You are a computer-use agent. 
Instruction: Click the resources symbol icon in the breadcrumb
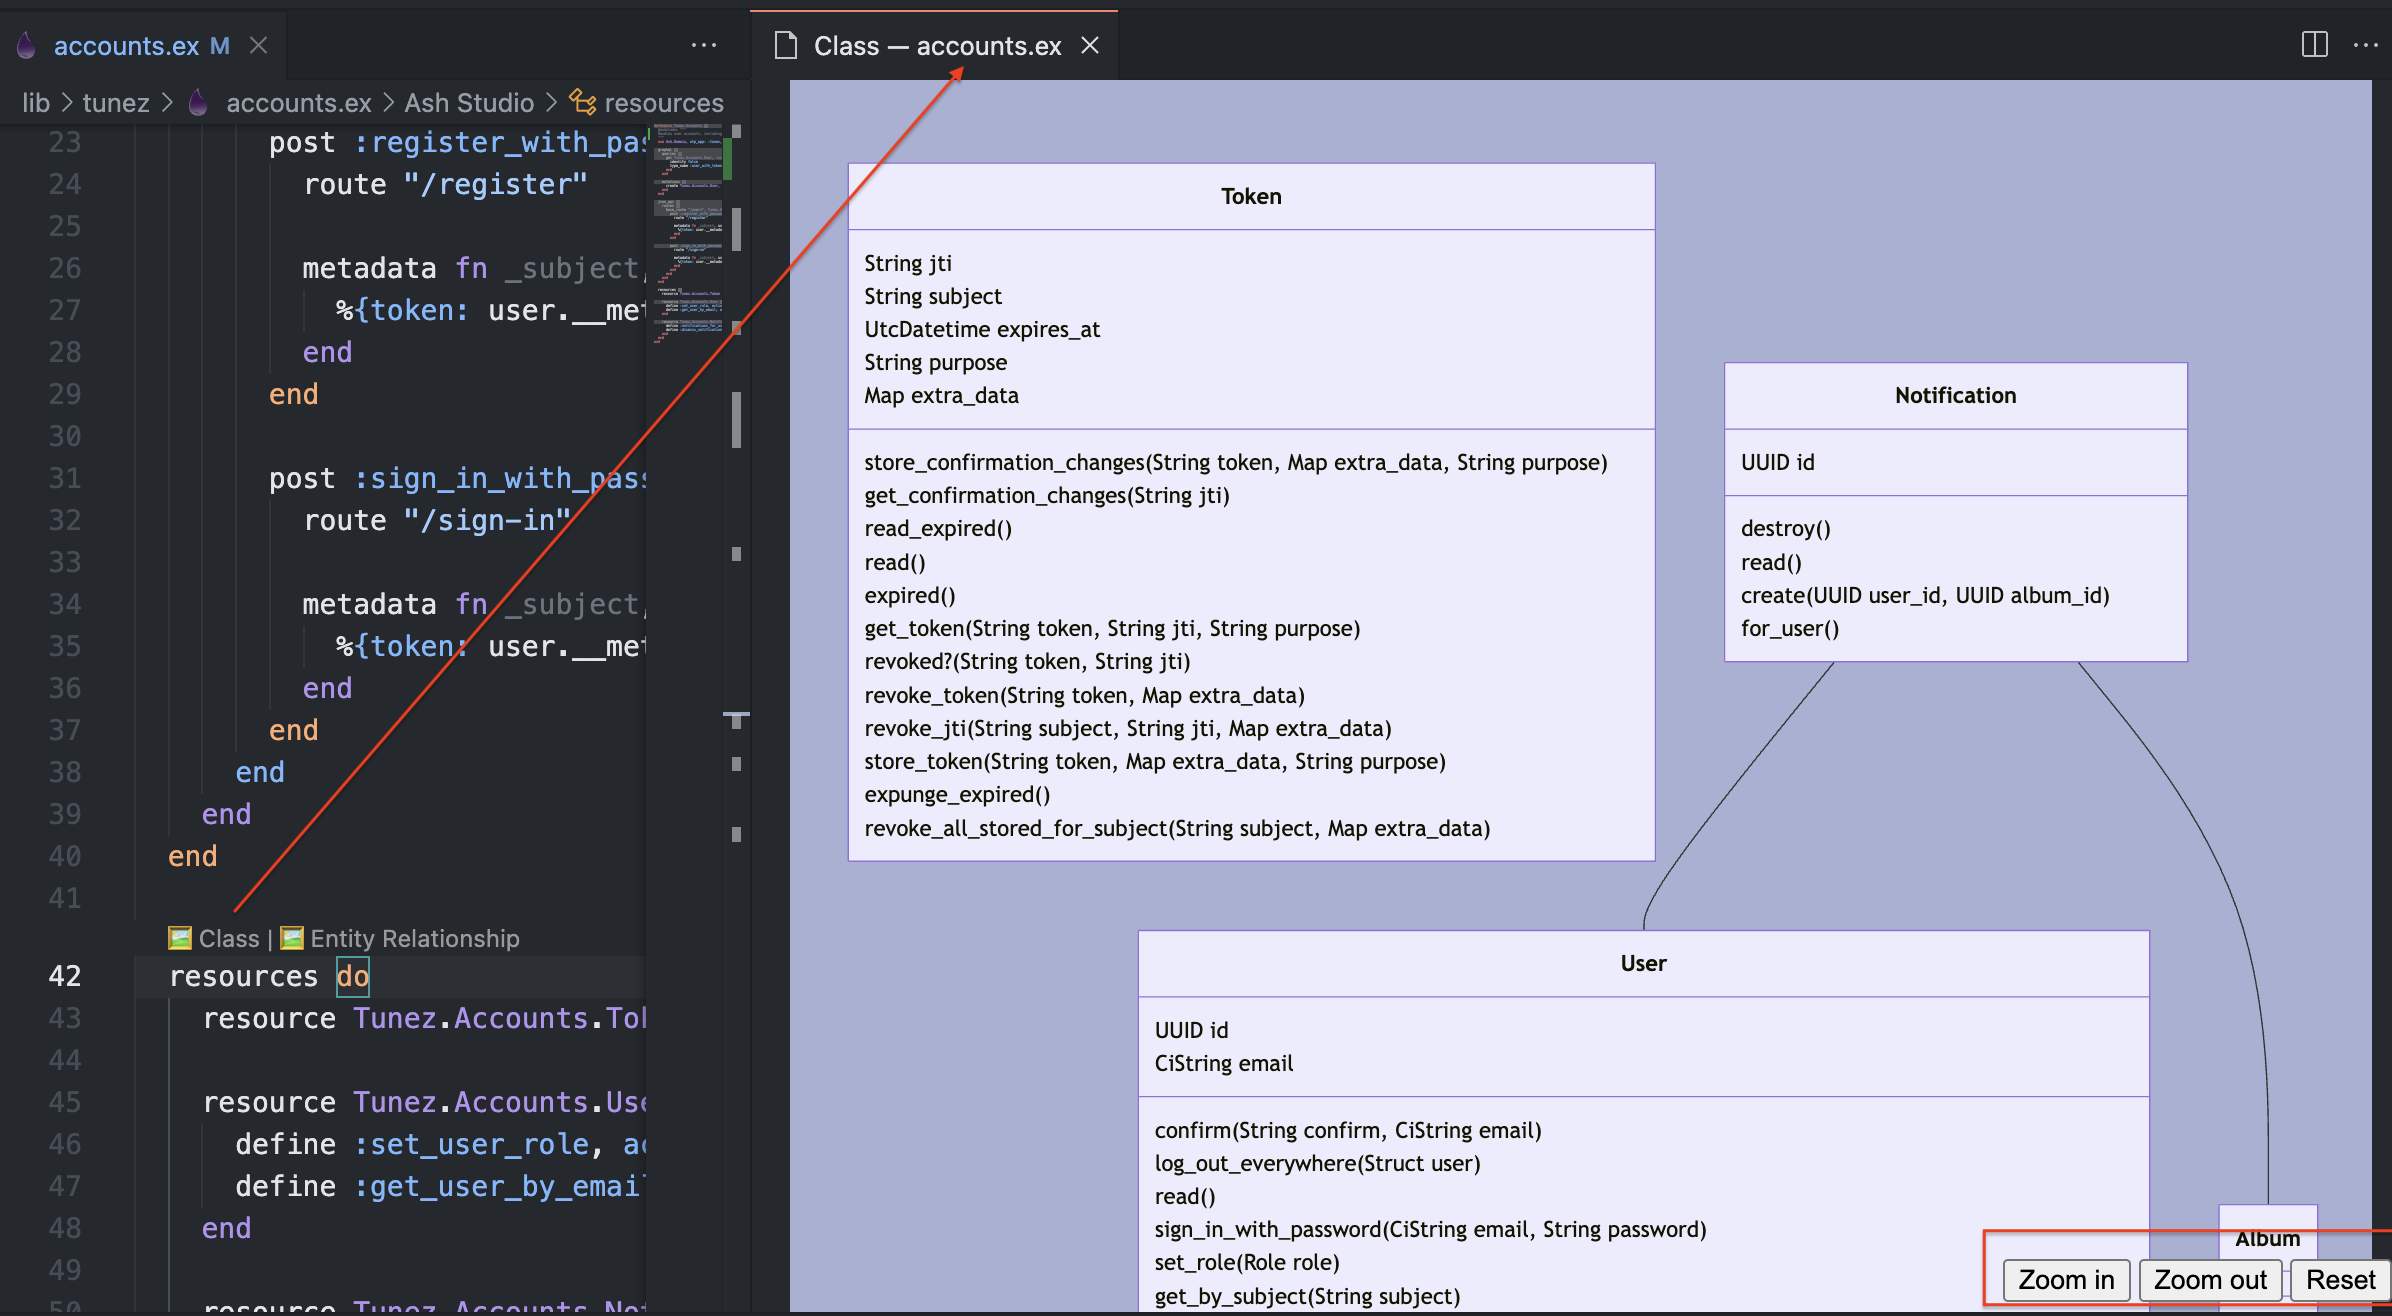pos(582,102)
